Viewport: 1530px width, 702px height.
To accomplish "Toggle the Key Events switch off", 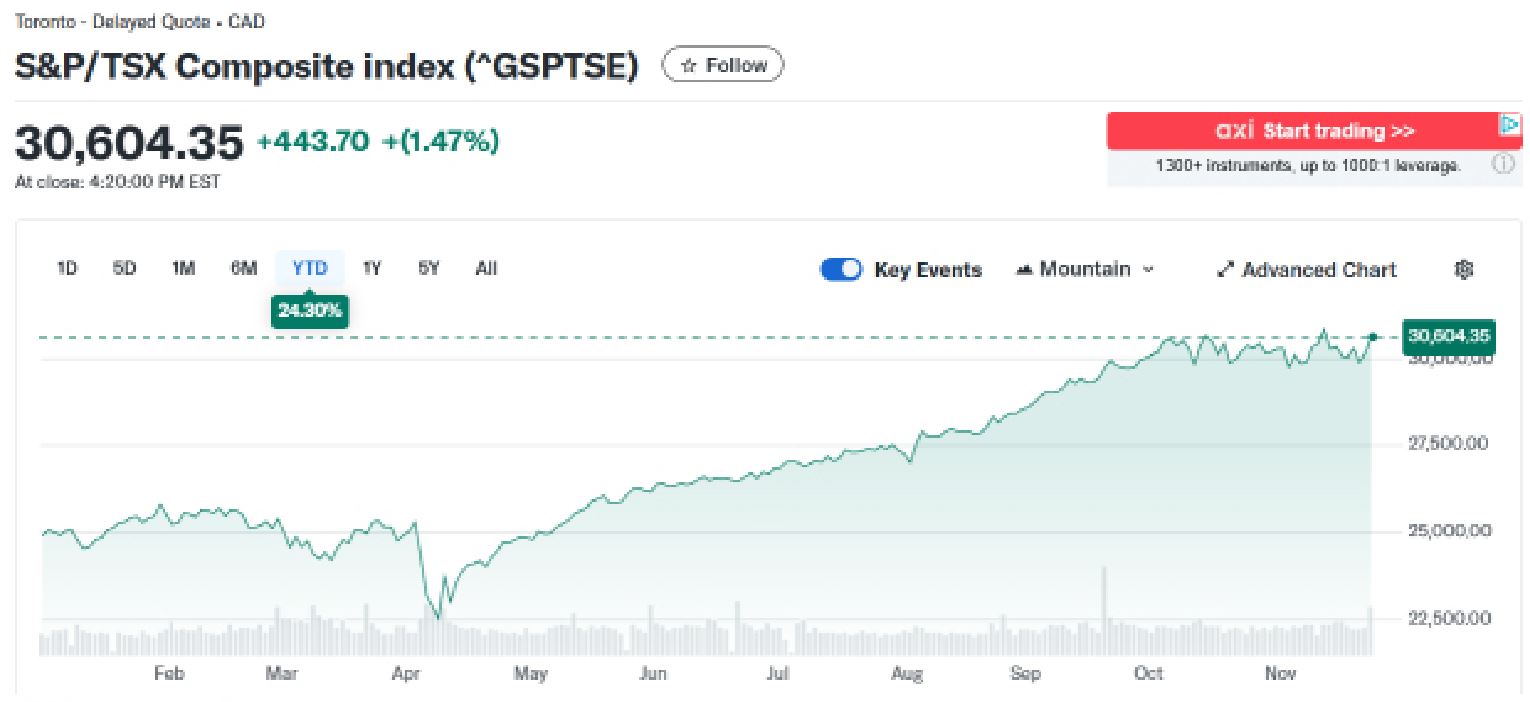I will pyautogui.click(x=841, y=270).
